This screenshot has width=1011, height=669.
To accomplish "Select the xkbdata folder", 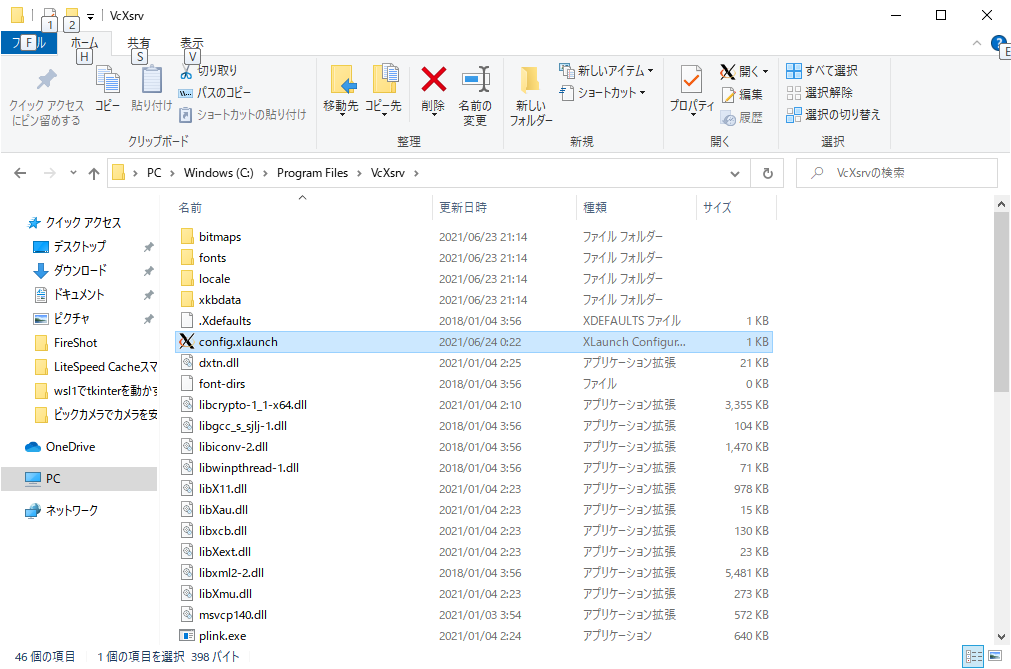I will click(x=219, y=300).
